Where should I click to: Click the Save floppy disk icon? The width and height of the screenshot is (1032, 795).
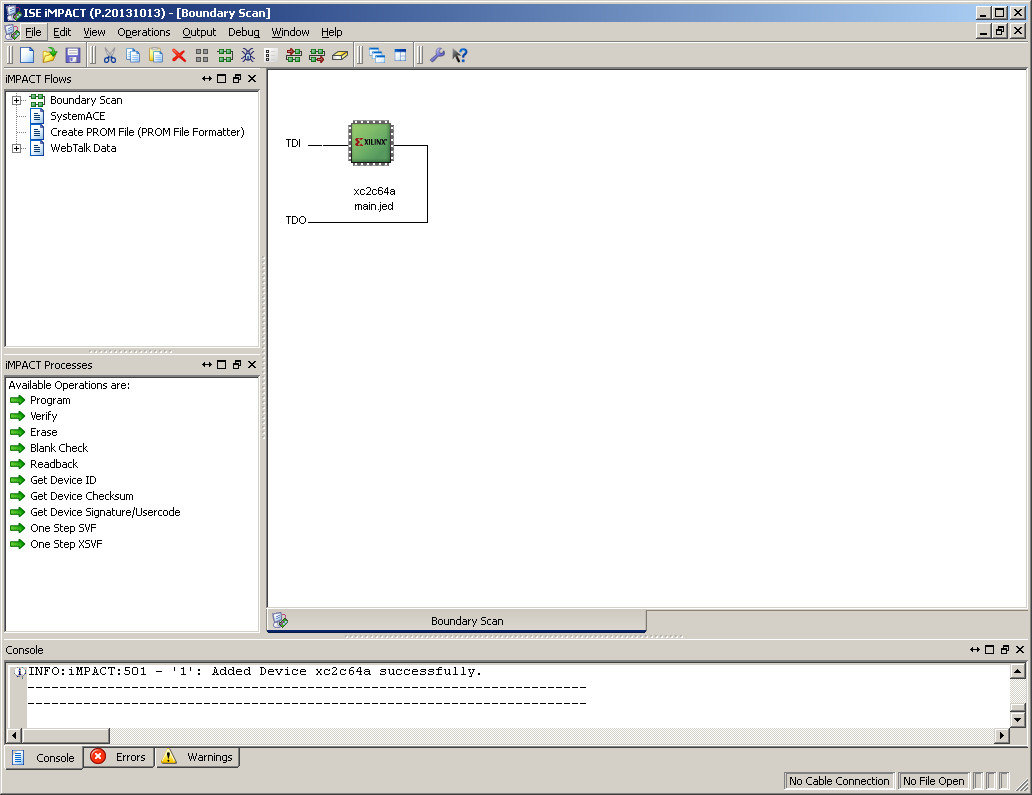point(72,55)
